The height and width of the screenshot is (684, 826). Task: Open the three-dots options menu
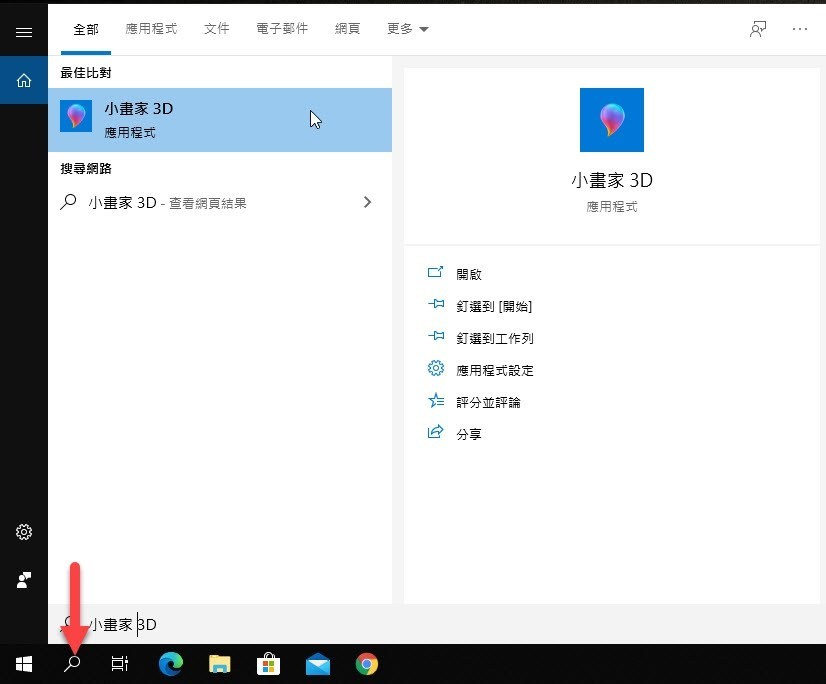[800, 29]
